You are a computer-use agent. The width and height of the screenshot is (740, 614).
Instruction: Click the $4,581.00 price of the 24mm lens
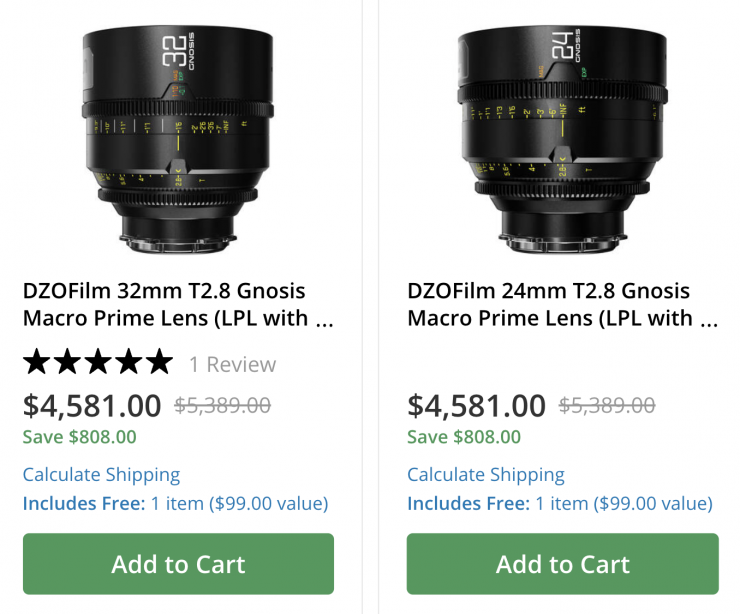tap(477, 406)
